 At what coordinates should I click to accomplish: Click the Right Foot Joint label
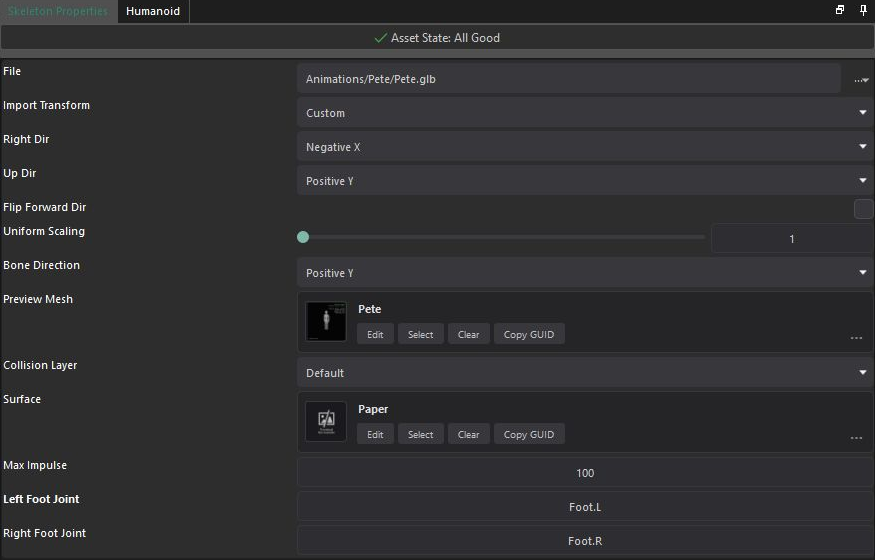coord(45,533)
